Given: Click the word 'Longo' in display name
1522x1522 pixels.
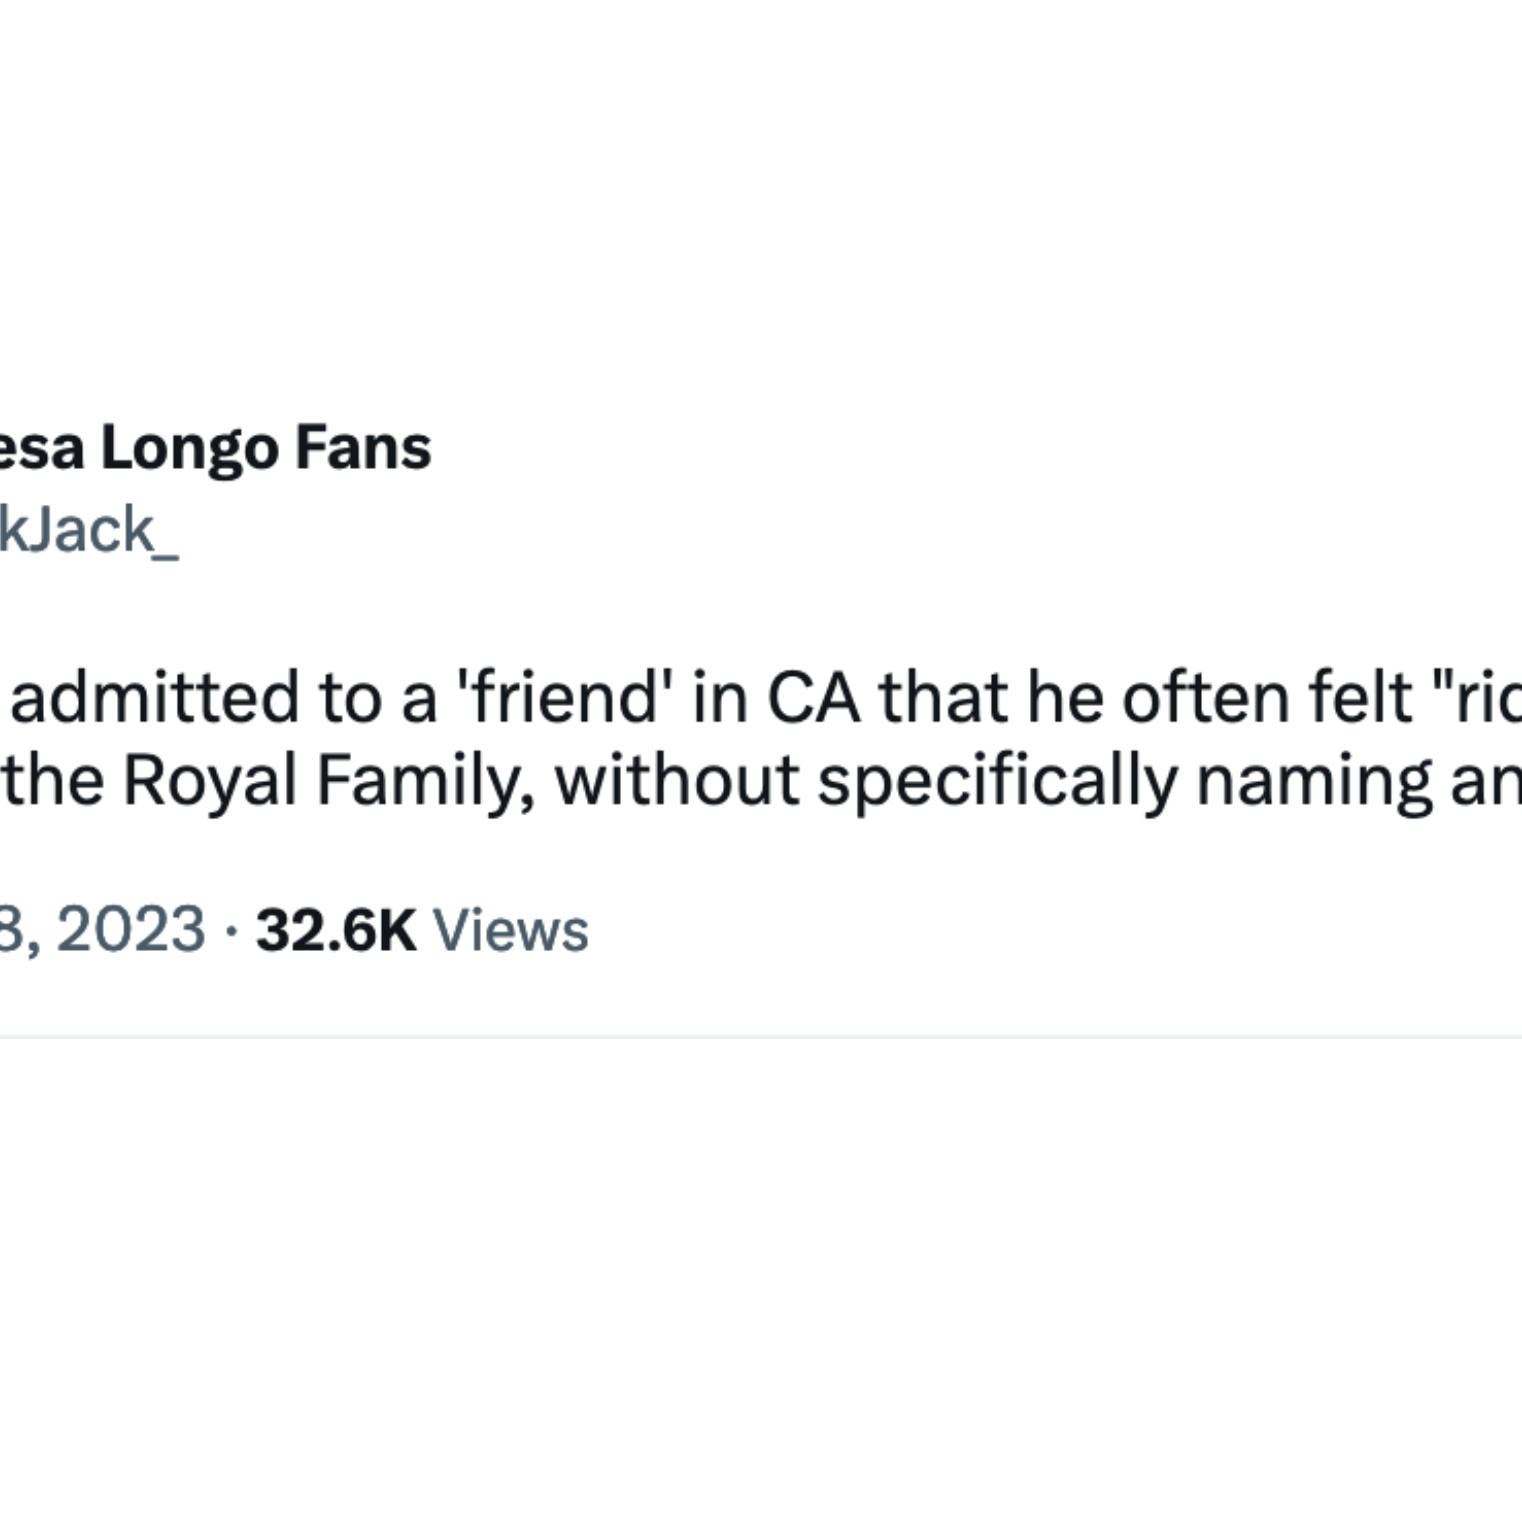Looking at the screenshot, I should (189, 447).
